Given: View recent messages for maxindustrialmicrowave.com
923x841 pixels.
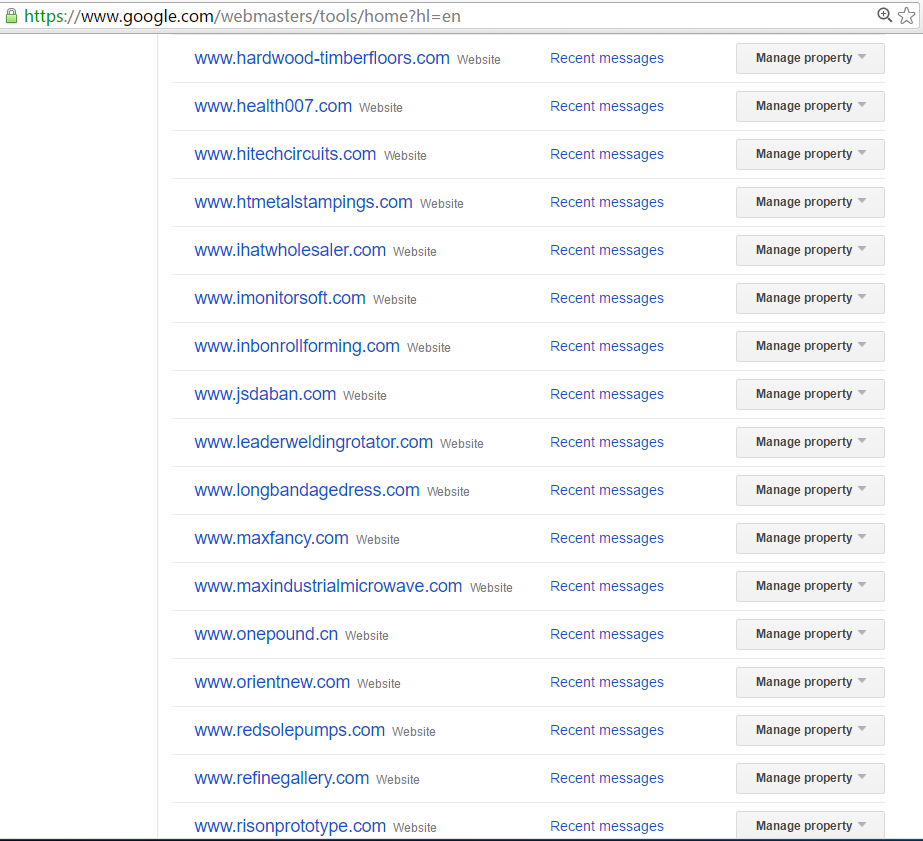Looking at the screenshot, I should tap(607, 587).
